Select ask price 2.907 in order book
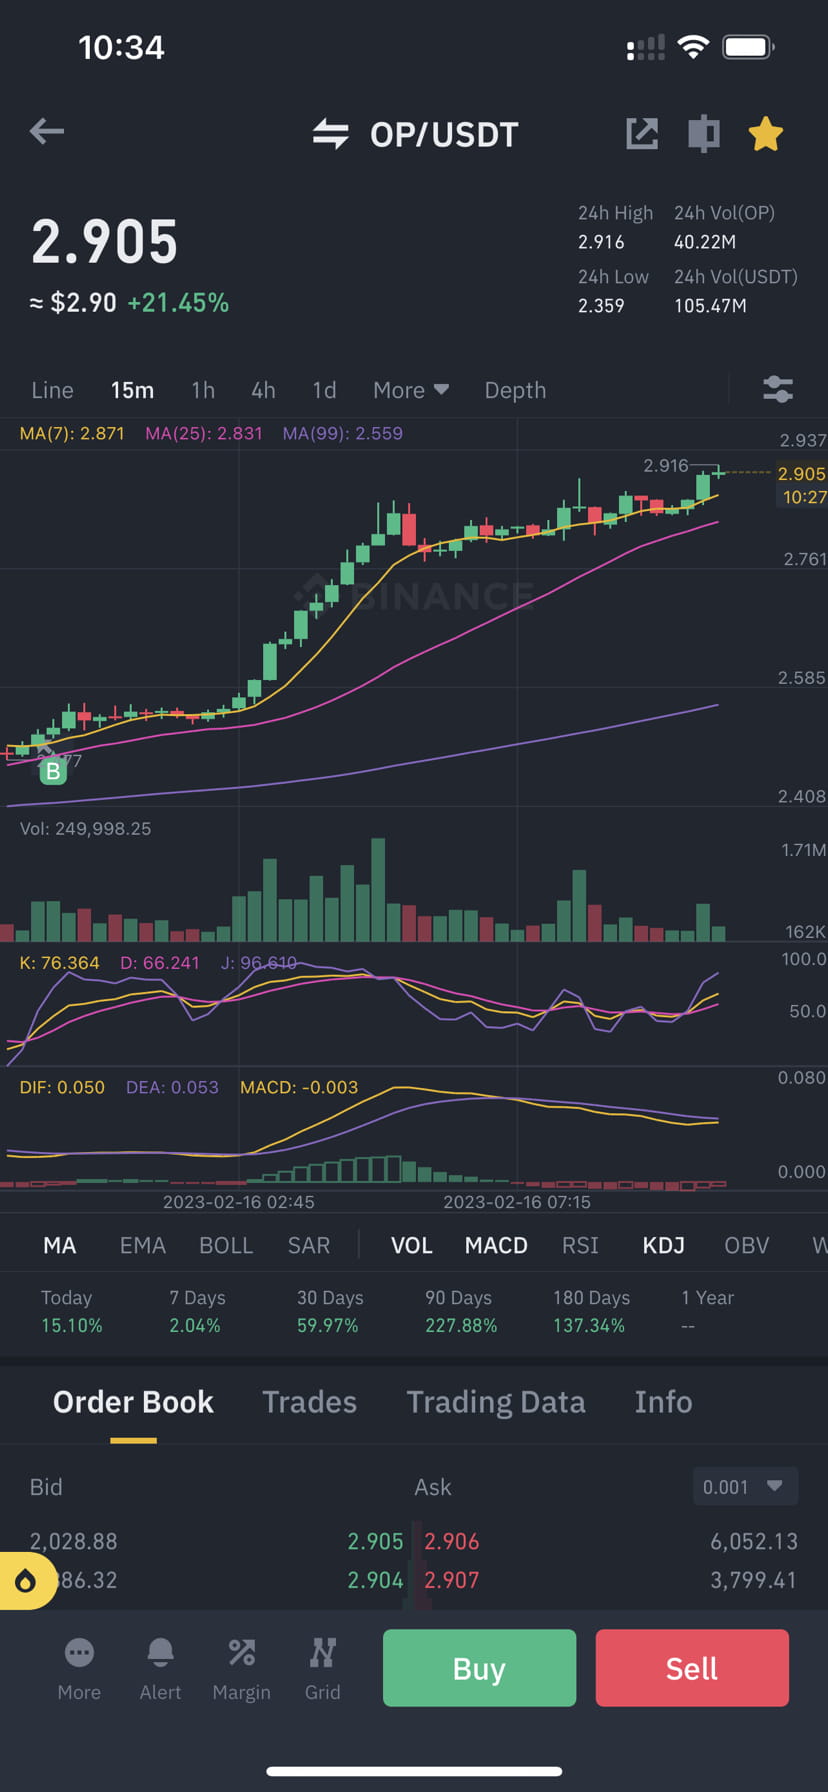Screen dimensions: 828x1792 tap(452, 1580)
